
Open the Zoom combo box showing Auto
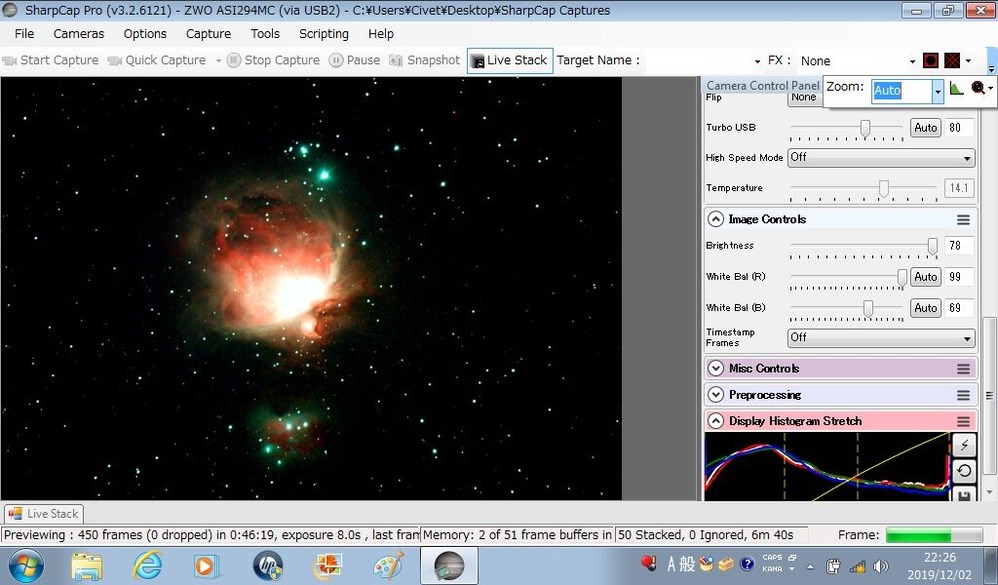pyautogui.click(x=907, y=91)
